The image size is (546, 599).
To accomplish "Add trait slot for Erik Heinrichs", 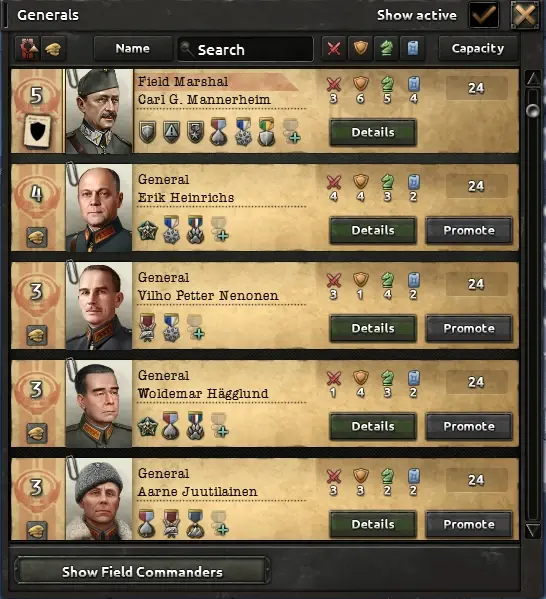I will pos(220,230).
